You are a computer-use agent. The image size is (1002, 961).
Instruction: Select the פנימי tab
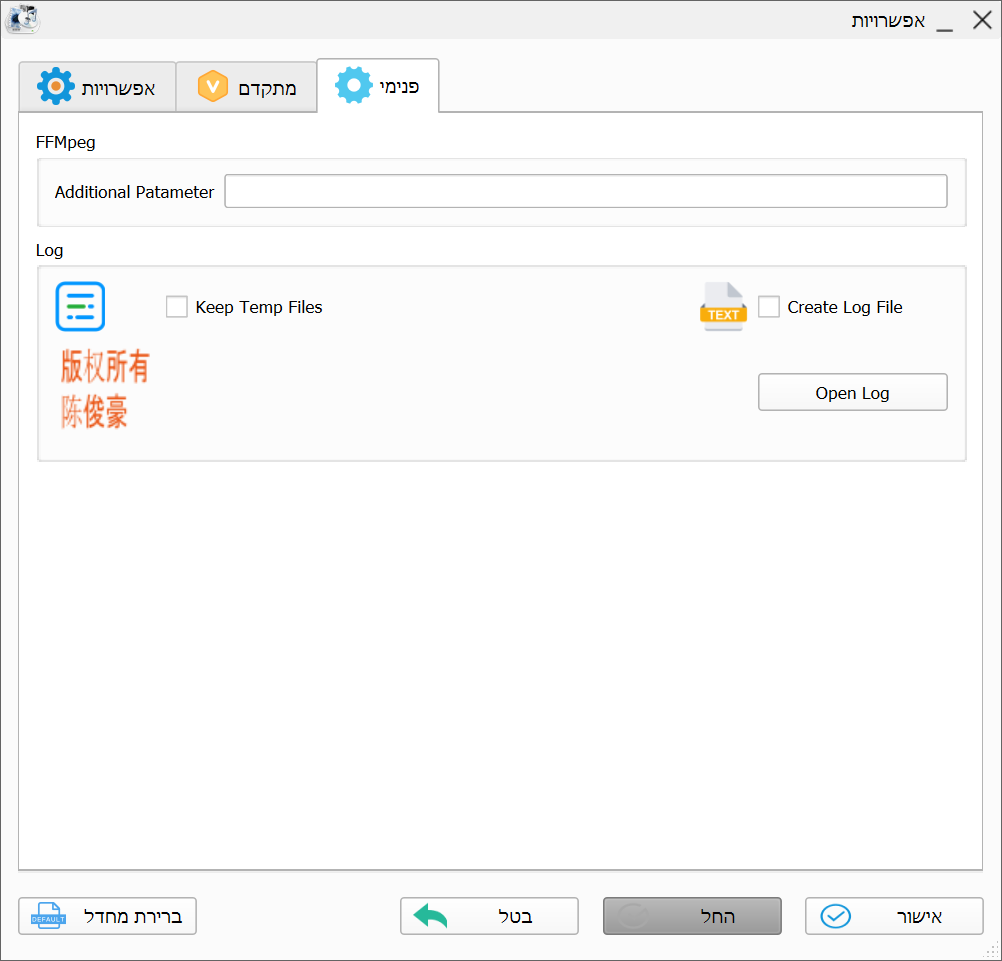tap(378, 86)
